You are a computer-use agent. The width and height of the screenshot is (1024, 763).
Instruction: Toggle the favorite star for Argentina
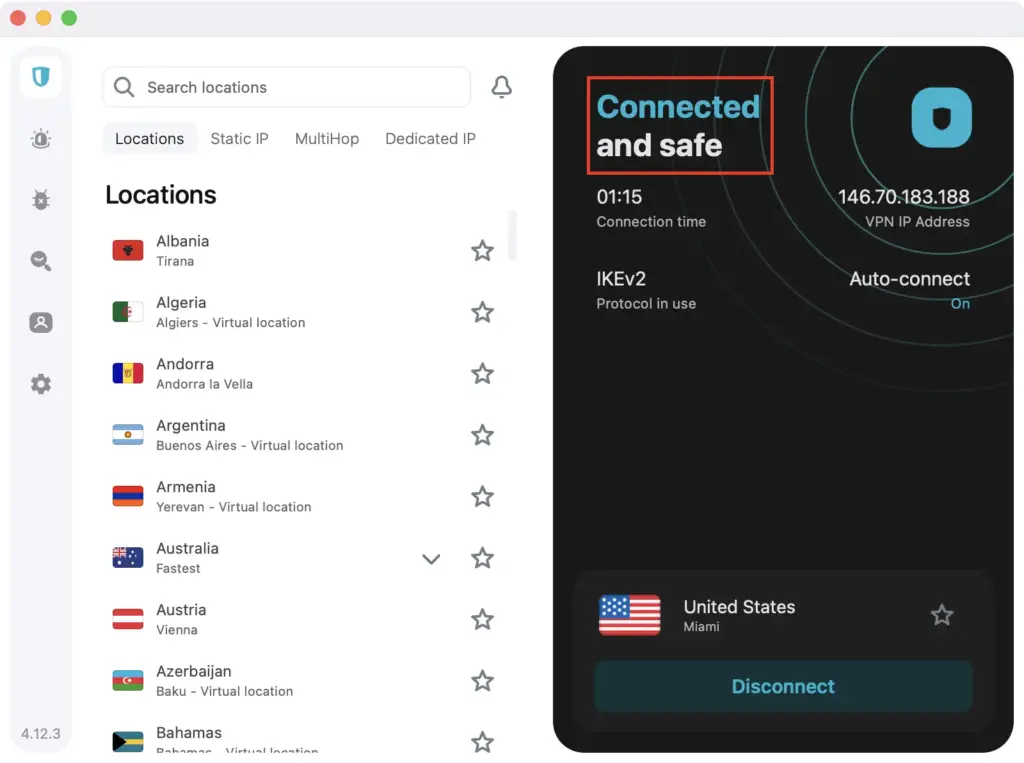[482, 435]
